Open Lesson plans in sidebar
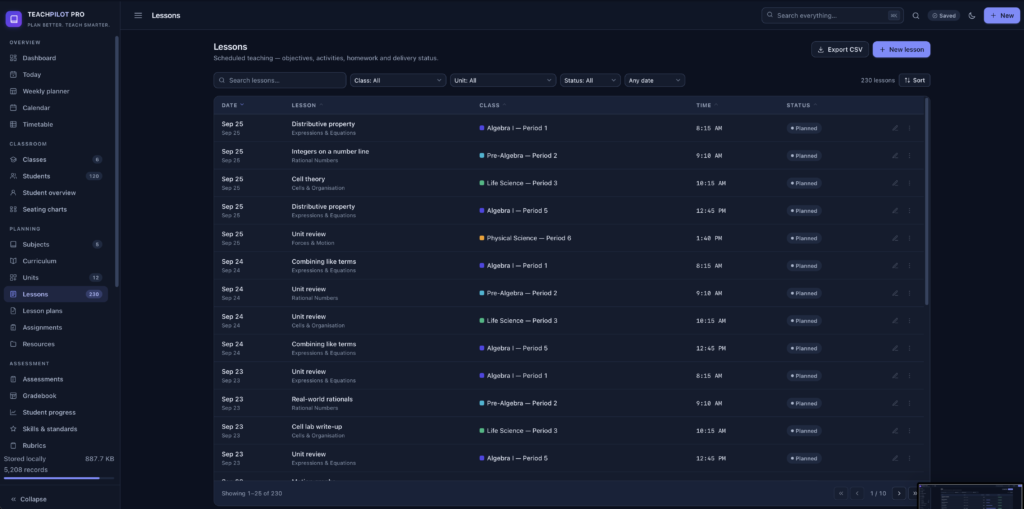 click(x=56, y=311)
